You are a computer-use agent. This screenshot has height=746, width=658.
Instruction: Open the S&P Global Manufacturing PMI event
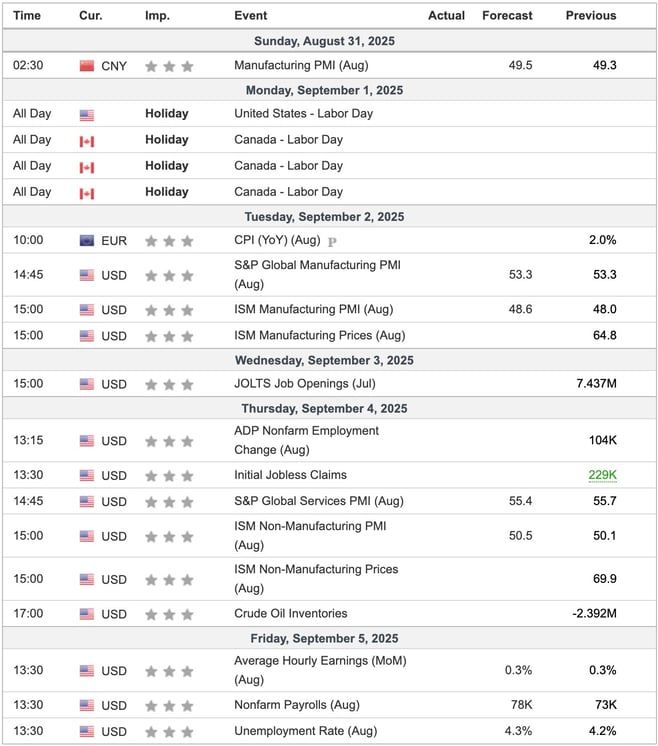click(x=317, y=275)
